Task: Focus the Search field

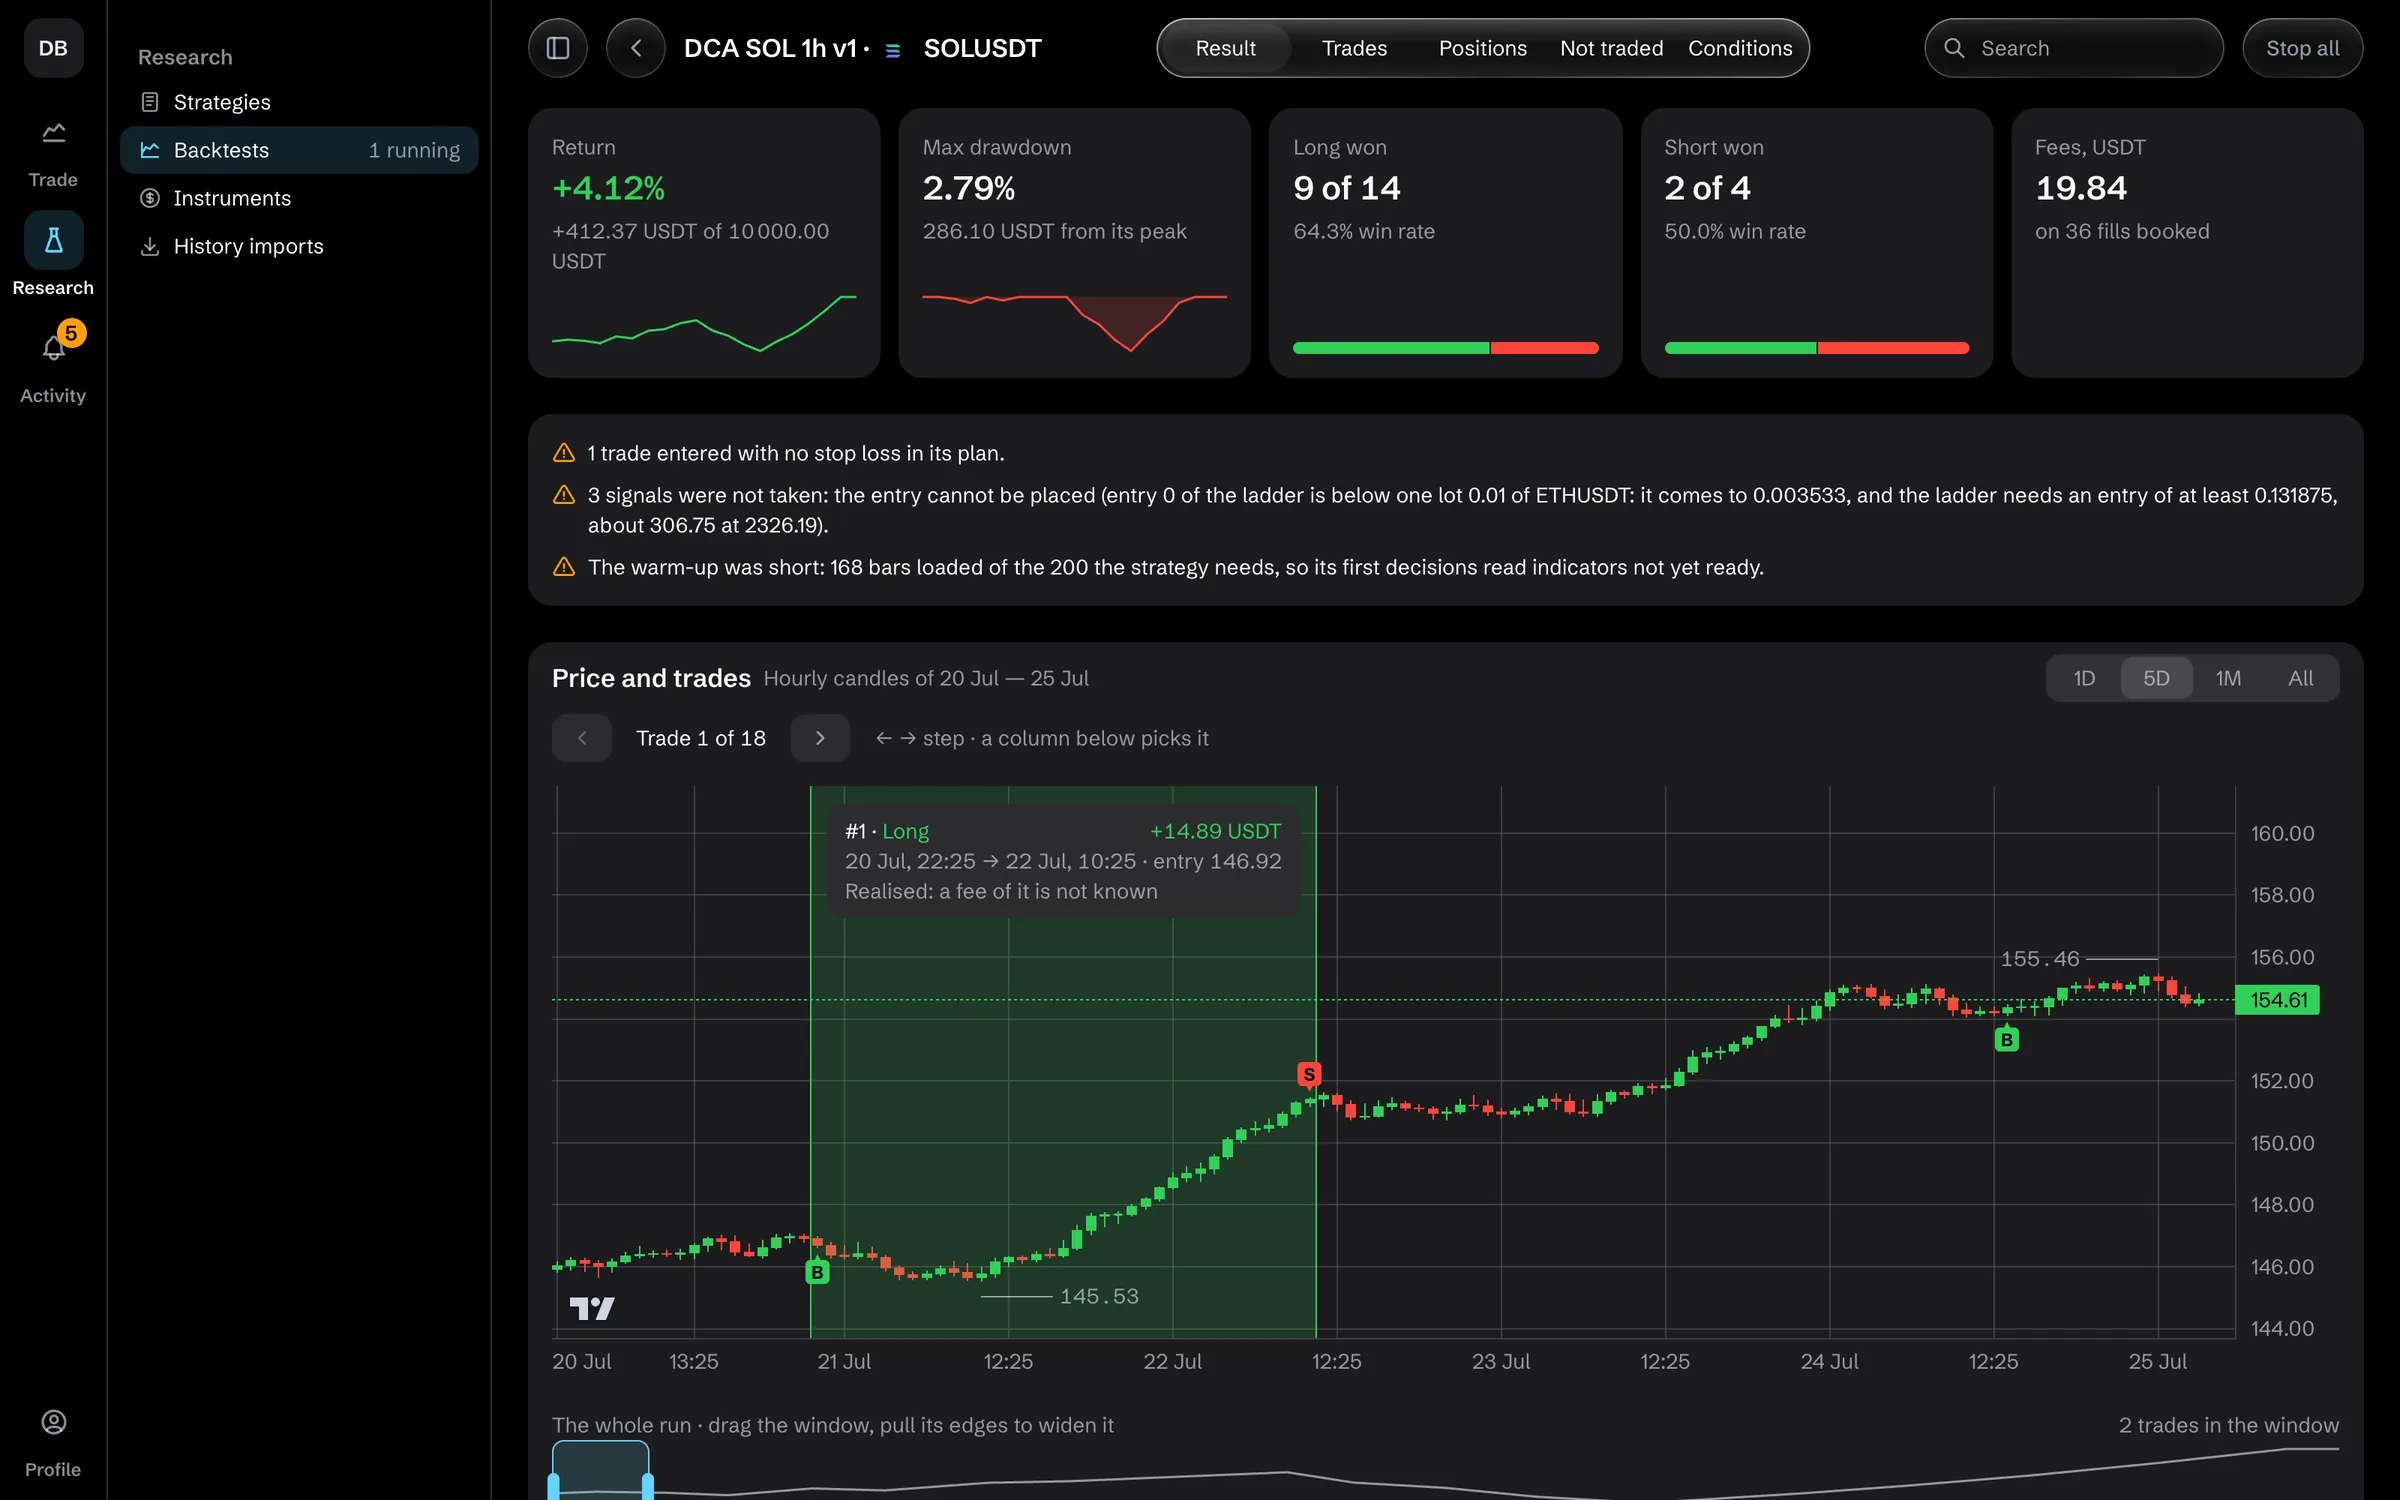Action: click(x=2073, y=48)
